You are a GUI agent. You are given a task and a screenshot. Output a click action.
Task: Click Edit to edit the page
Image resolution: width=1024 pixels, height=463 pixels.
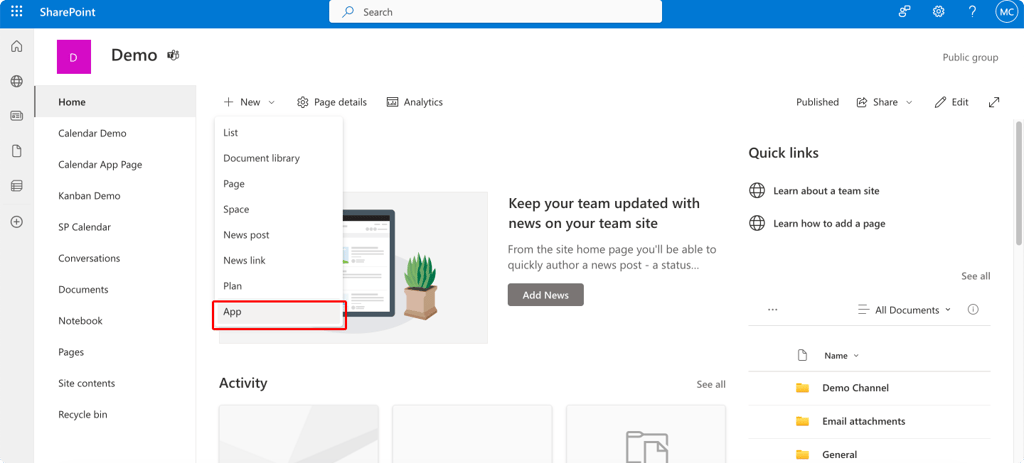952,102
